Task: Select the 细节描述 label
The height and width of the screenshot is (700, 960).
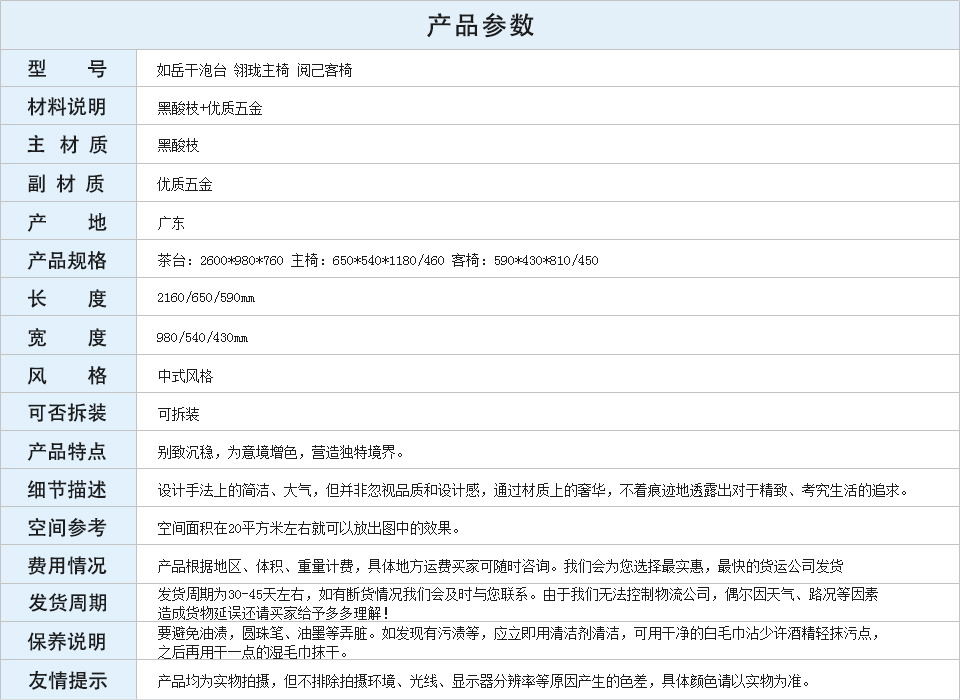Action: pos(67,489)
